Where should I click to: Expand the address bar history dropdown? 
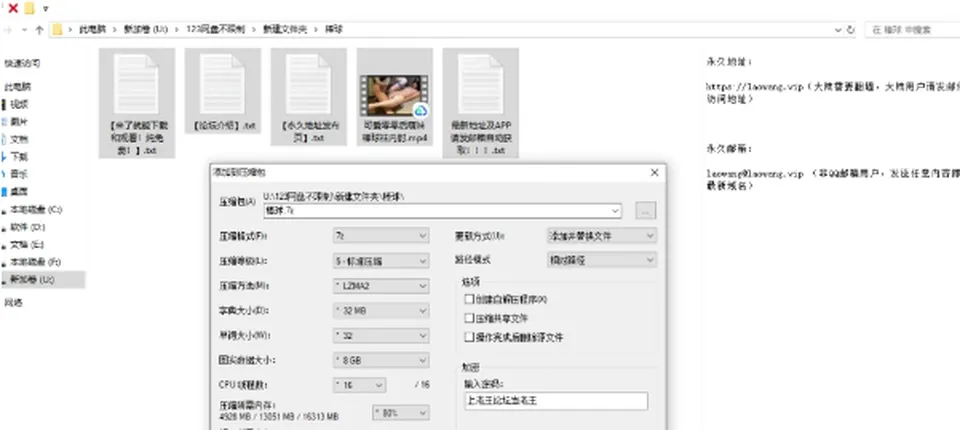click(x=838, y=29)
